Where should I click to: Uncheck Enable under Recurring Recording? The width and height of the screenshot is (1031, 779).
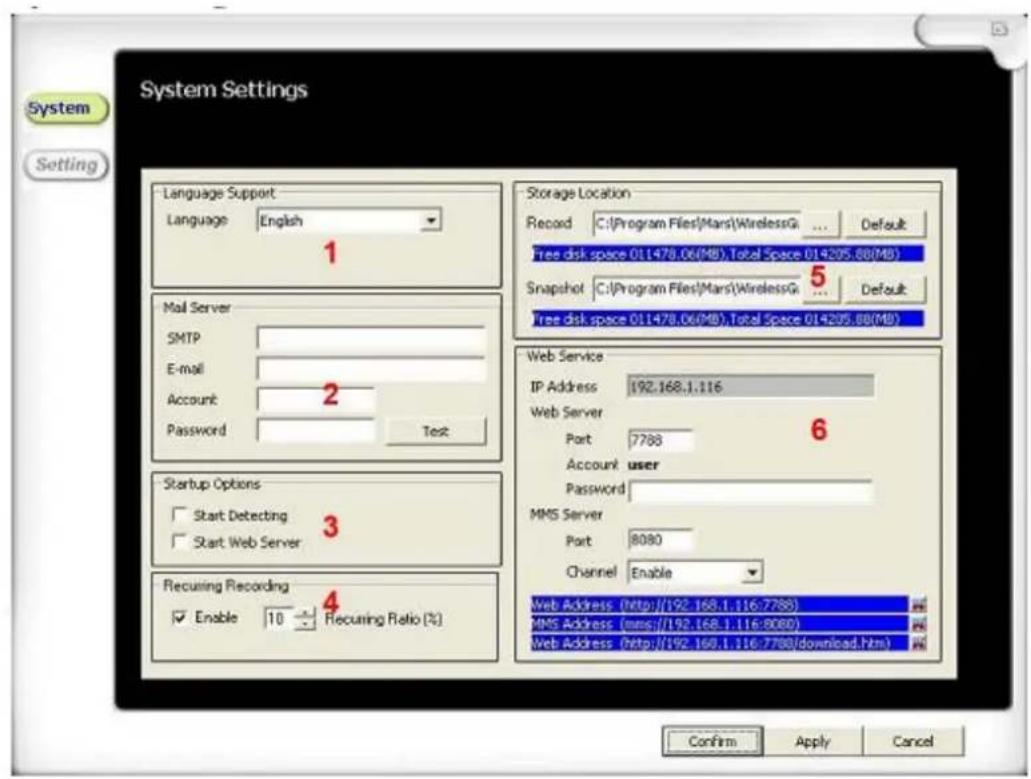(x=178, y=618)
